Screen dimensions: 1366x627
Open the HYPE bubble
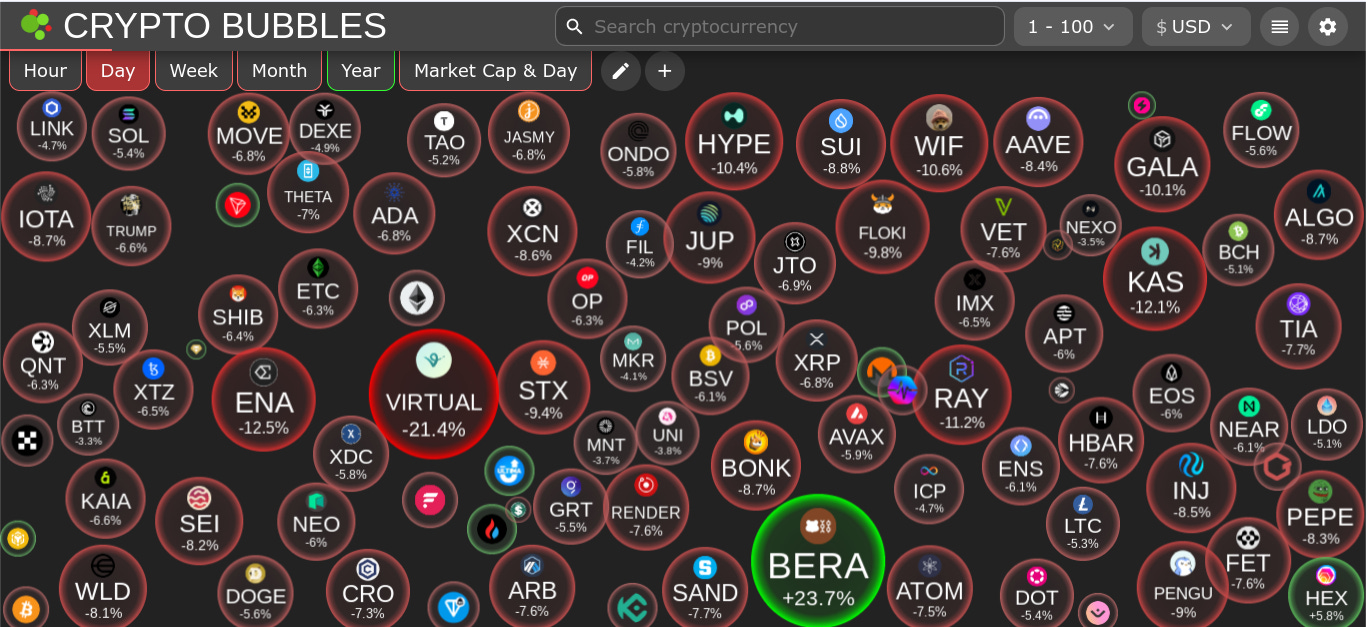click(x=734, y=140)
